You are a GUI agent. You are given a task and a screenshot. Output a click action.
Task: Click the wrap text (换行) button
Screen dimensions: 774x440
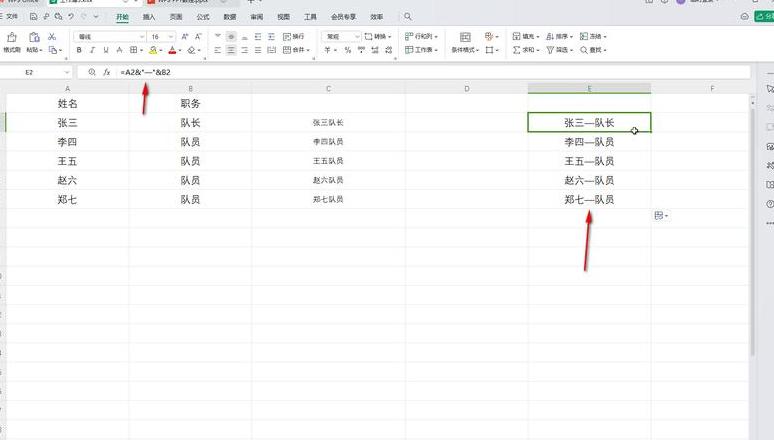point(294,37)
